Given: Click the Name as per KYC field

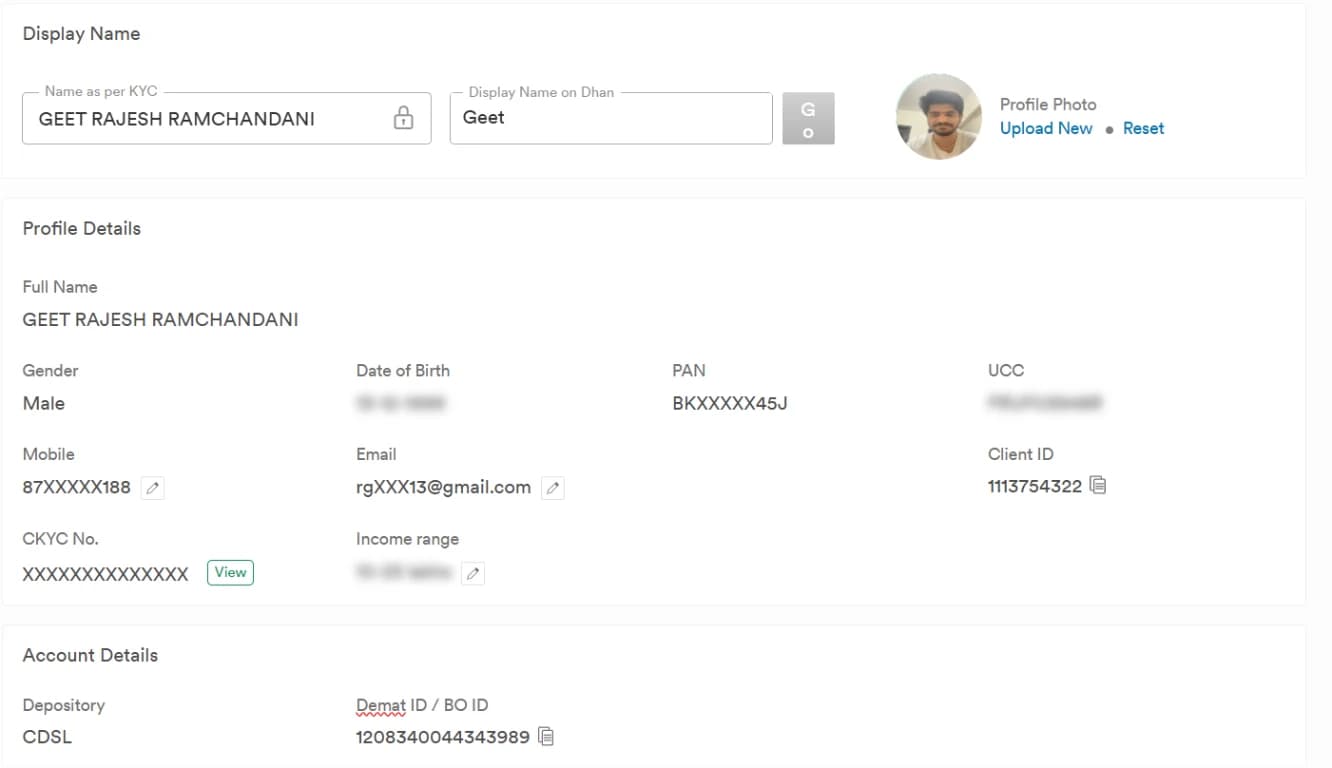Looking at the screenshot, I should pos(227,118).
